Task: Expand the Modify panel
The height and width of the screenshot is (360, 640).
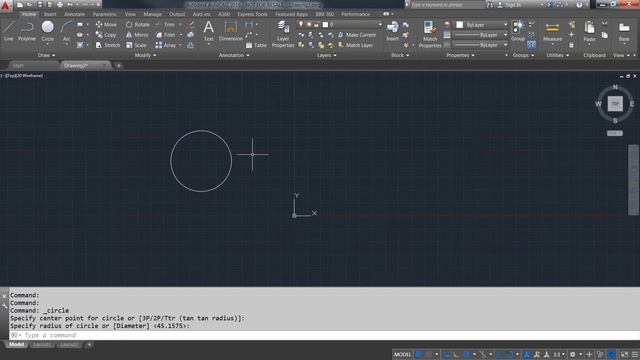Action: point(145,55)
